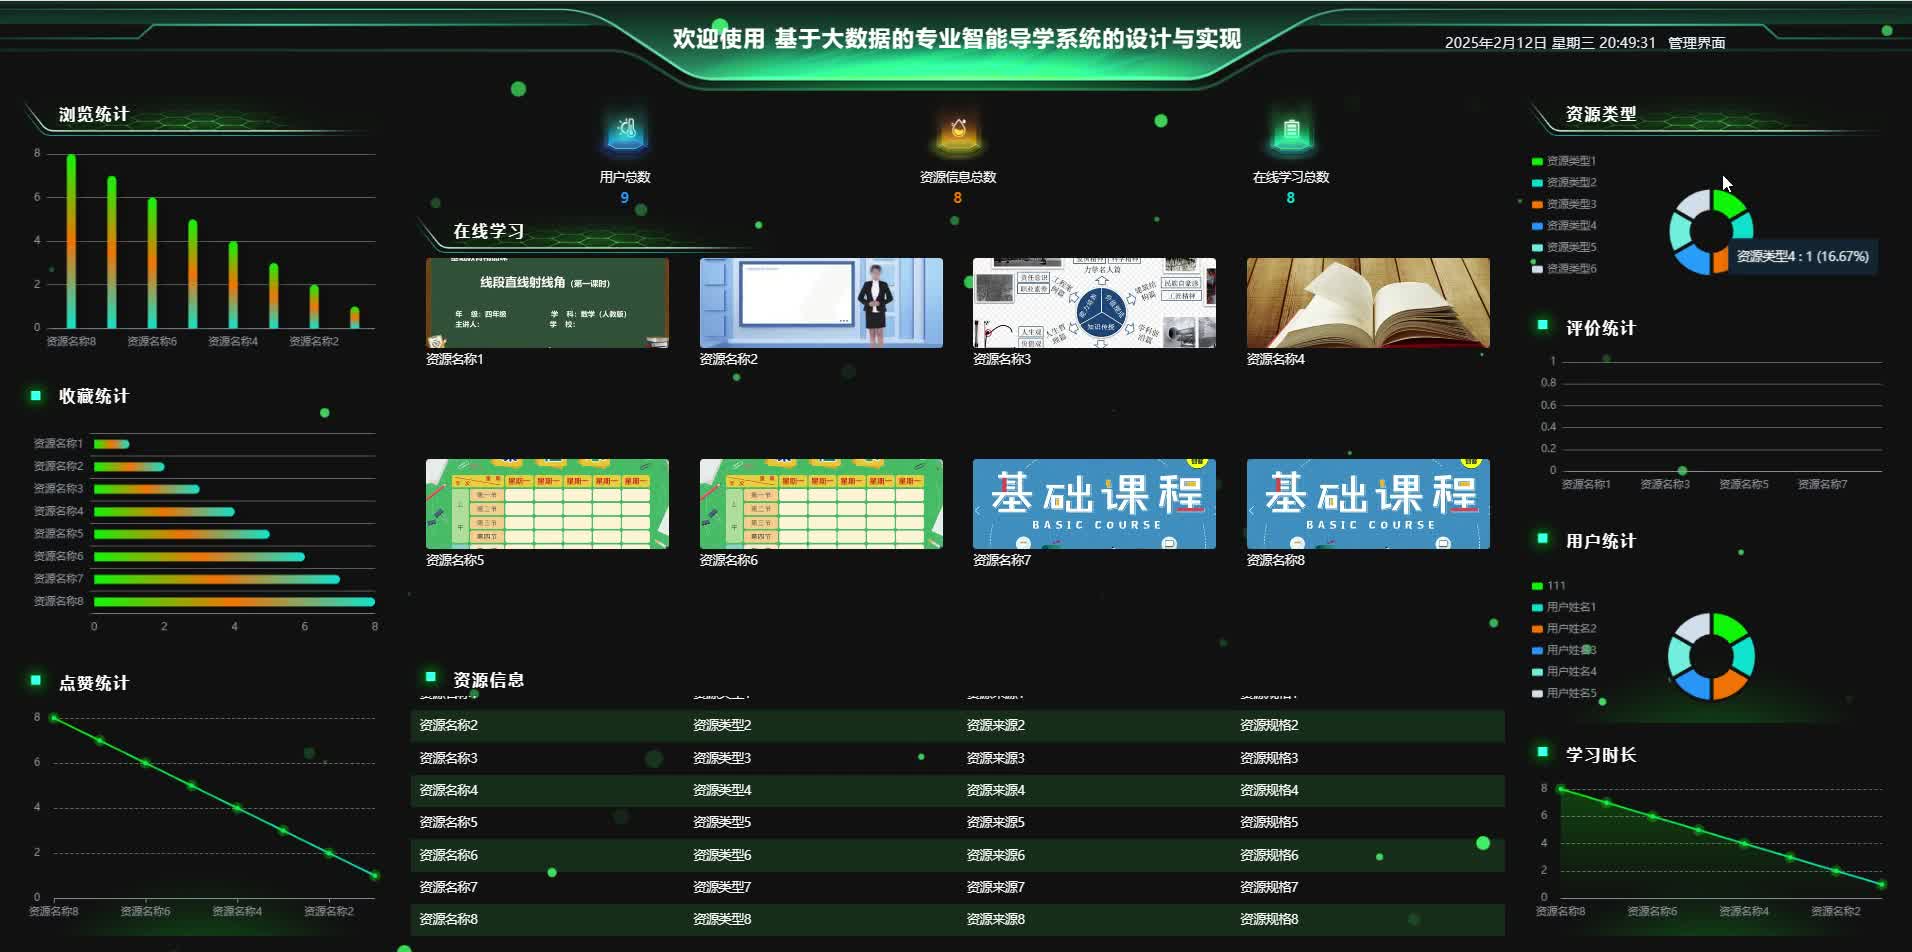Toggle 用户姓名4 legend entry
This screenshot has height=952, width=1912.
pos(1564,672)
